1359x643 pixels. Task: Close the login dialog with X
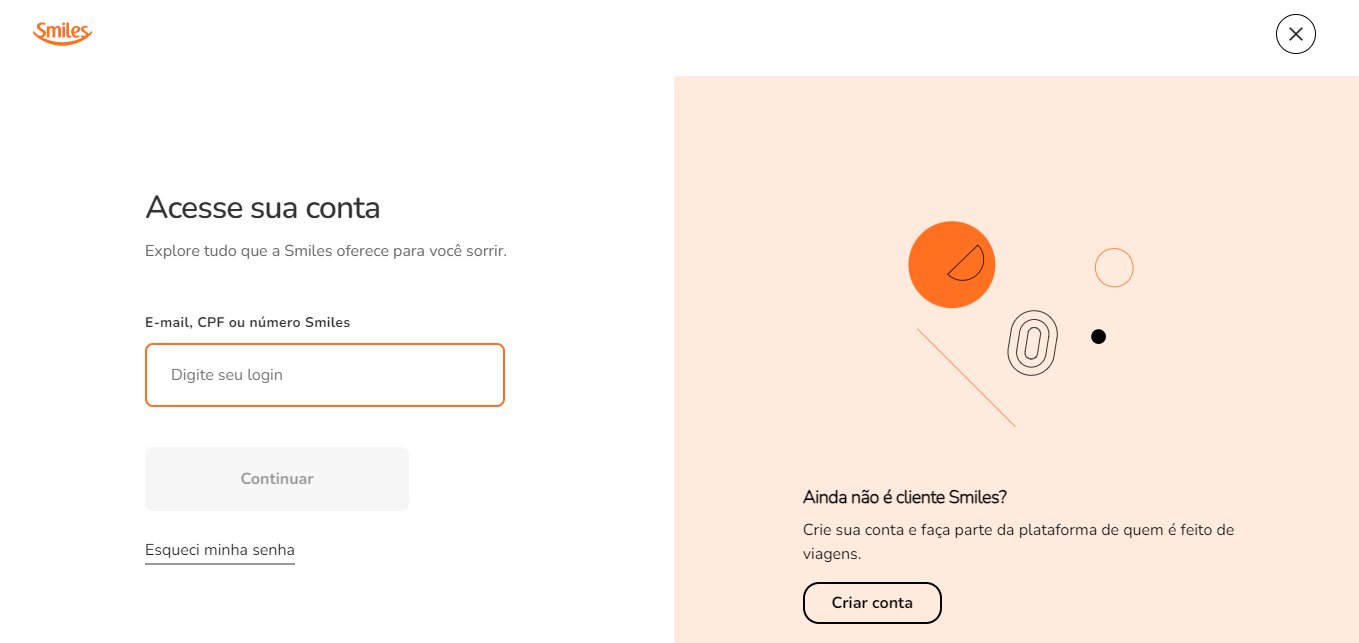1295,34
